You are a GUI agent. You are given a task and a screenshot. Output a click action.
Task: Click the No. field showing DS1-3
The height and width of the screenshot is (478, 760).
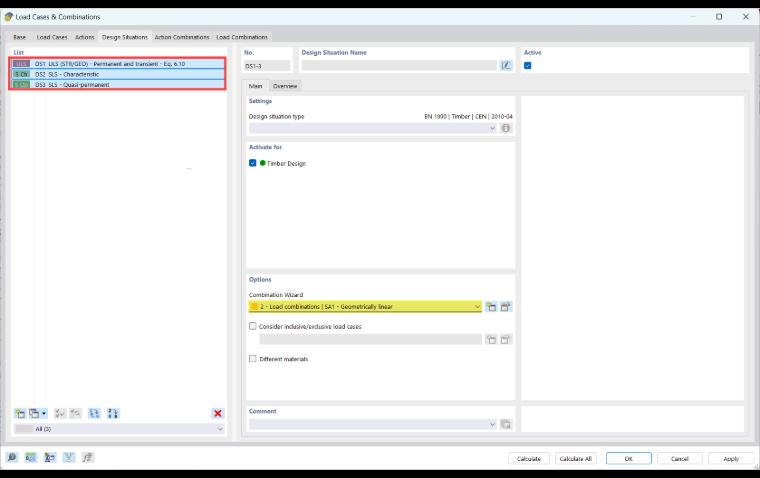[x=267, y=65]
